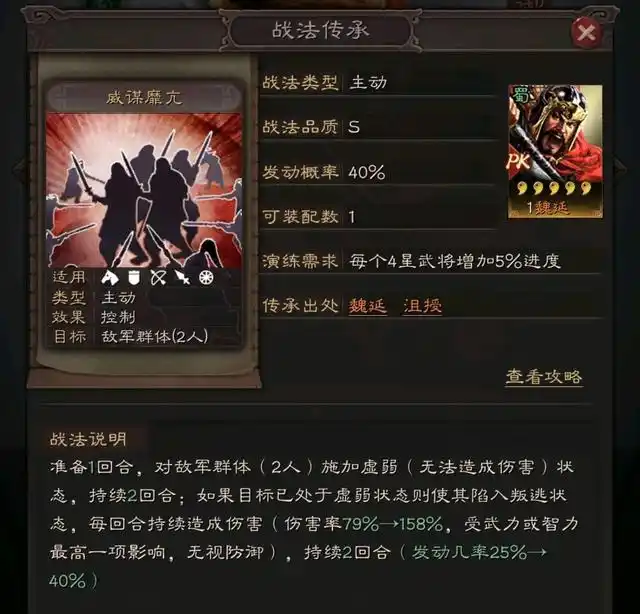Open the 沮授 inheritance source link
Viewport: 640px width, 614px height.
click(422, 306)
